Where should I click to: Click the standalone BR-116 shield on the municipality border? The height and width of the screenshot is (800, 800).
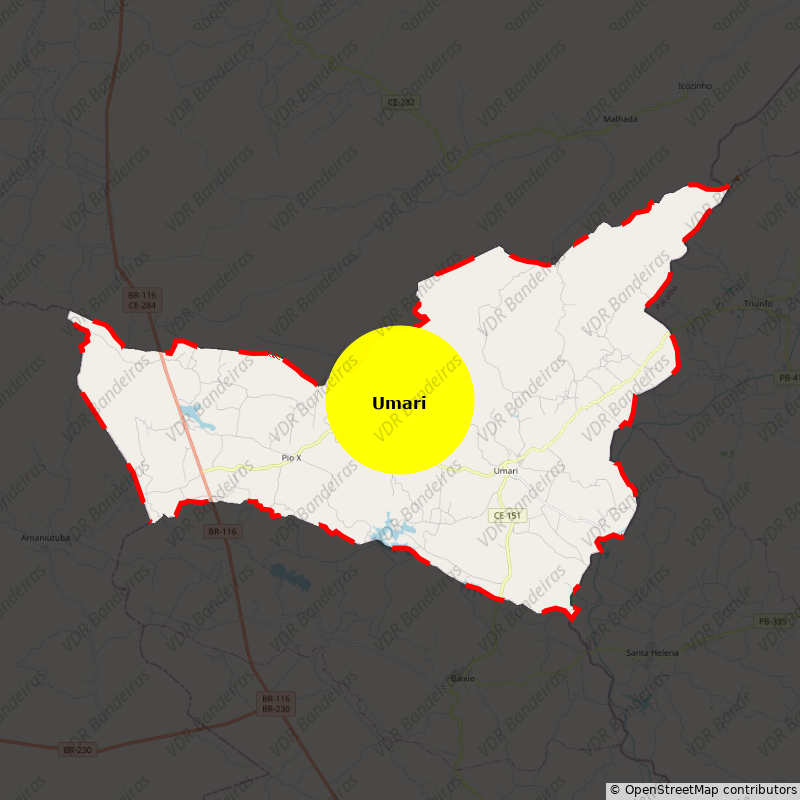(x=222, y=532)
